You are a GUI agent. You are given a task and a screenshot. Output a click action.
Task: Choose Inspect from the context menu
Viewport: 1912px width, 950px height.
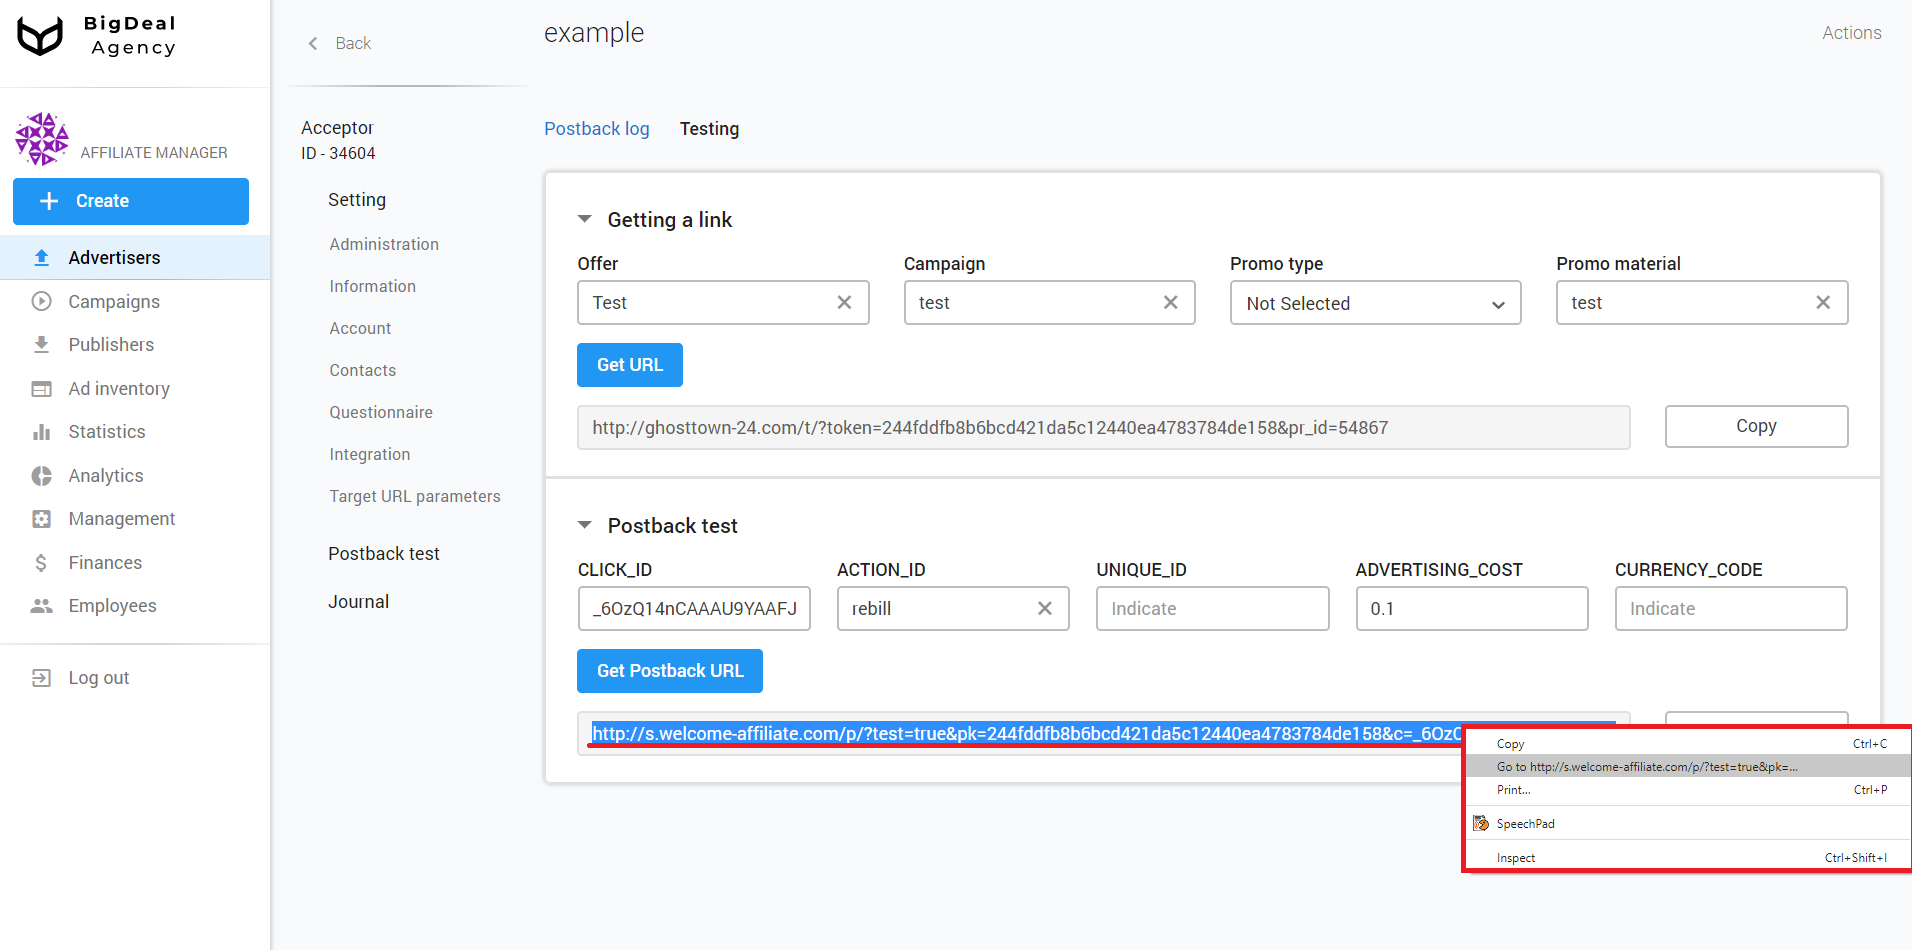(x=1515, y=857)
